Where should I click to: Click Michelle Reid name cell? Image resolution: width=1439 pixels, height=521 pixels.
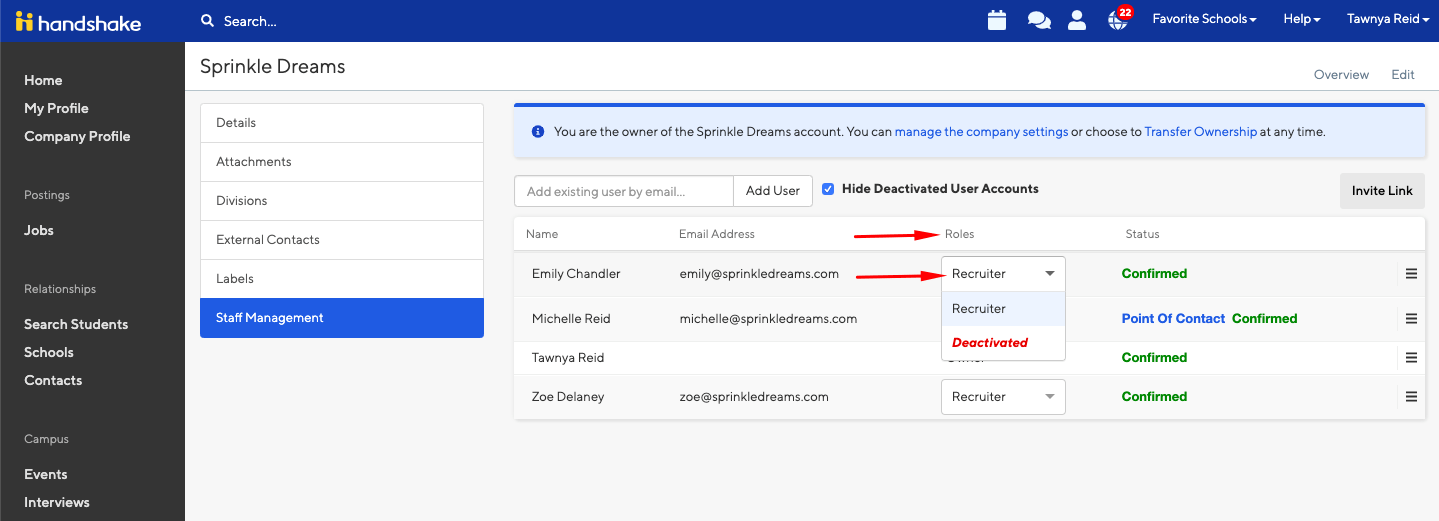click(x=571, y=318)
